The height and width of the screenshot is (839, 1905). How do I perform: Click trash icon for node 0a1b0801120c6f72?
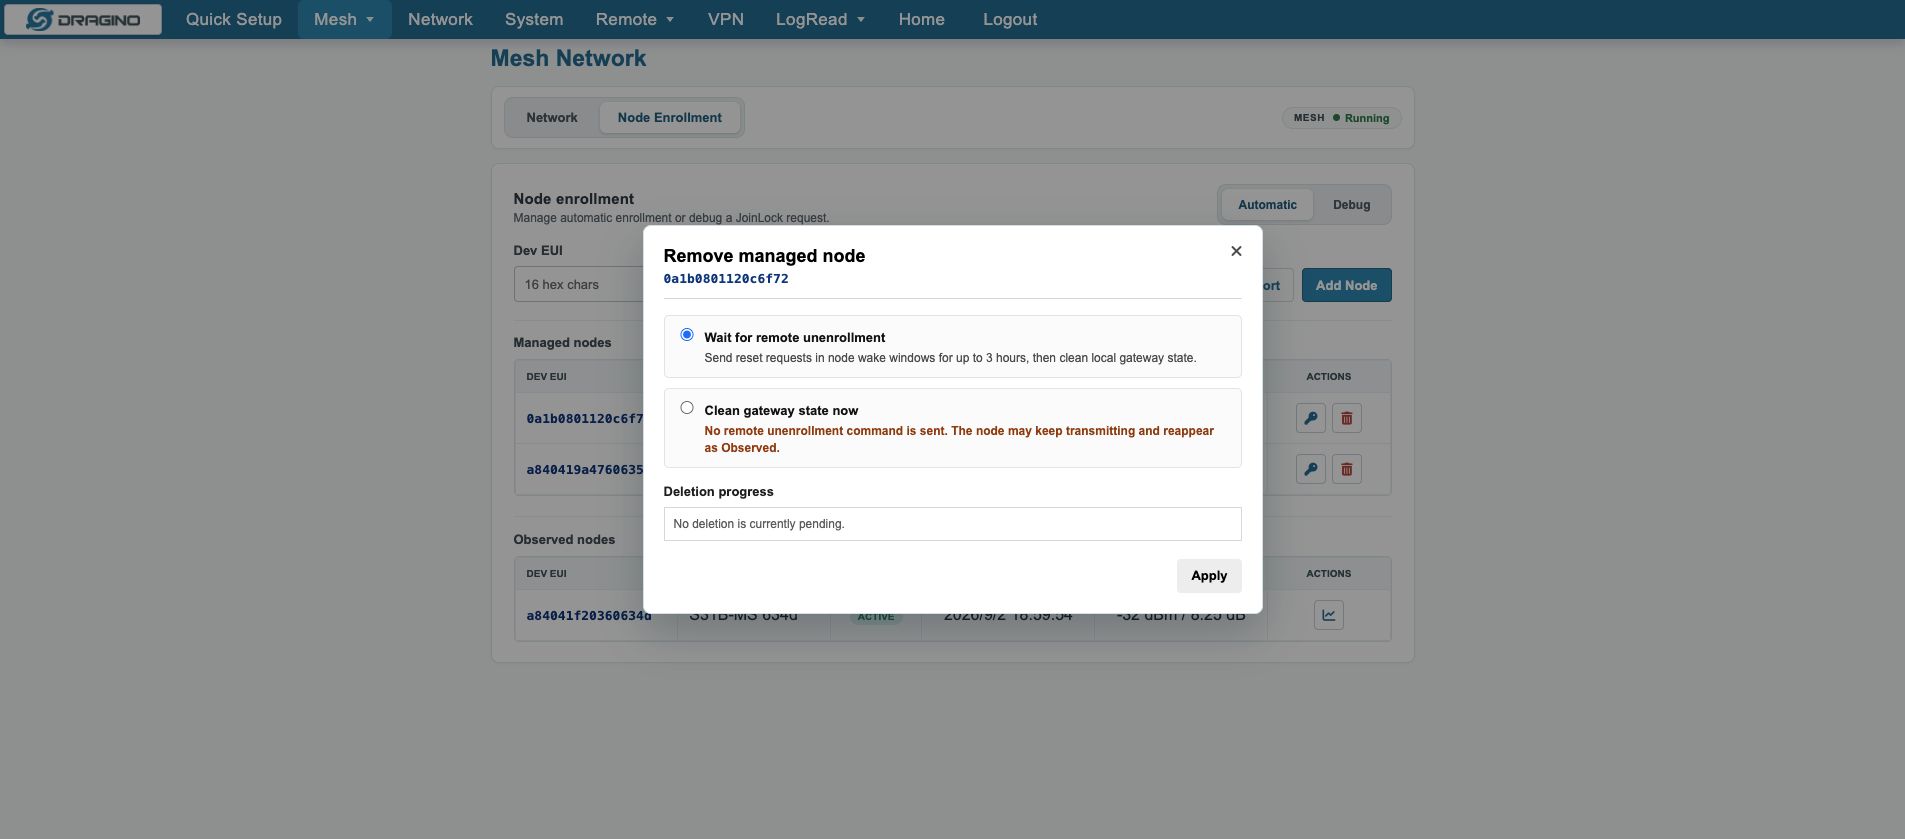tap(1346, 418)
